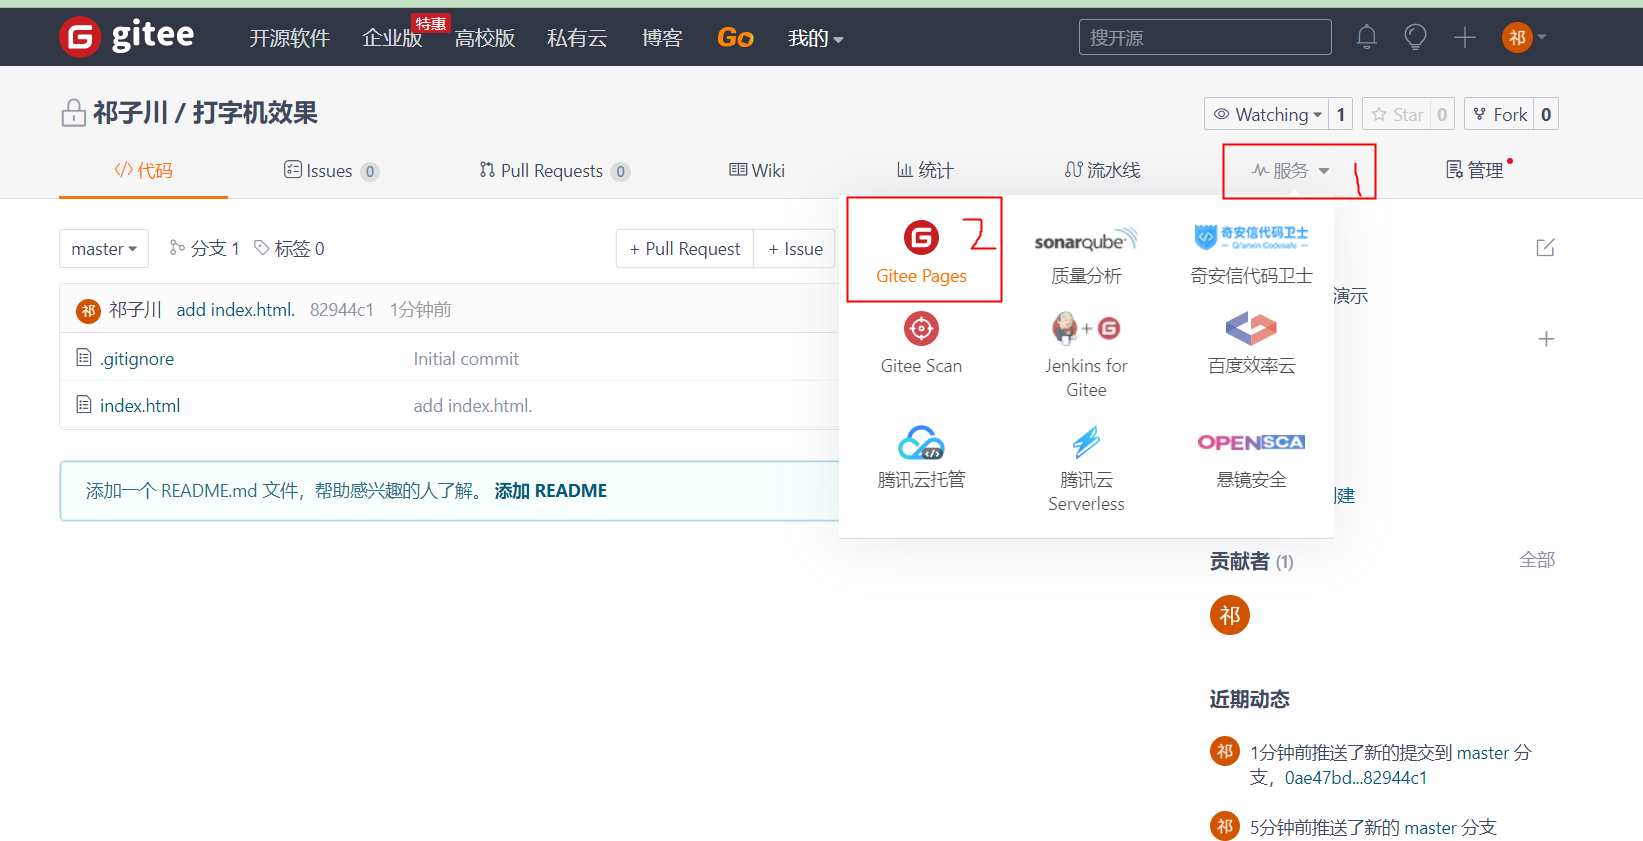
Task: Open Gitee Pages service
Action: [x=921, y=252]
